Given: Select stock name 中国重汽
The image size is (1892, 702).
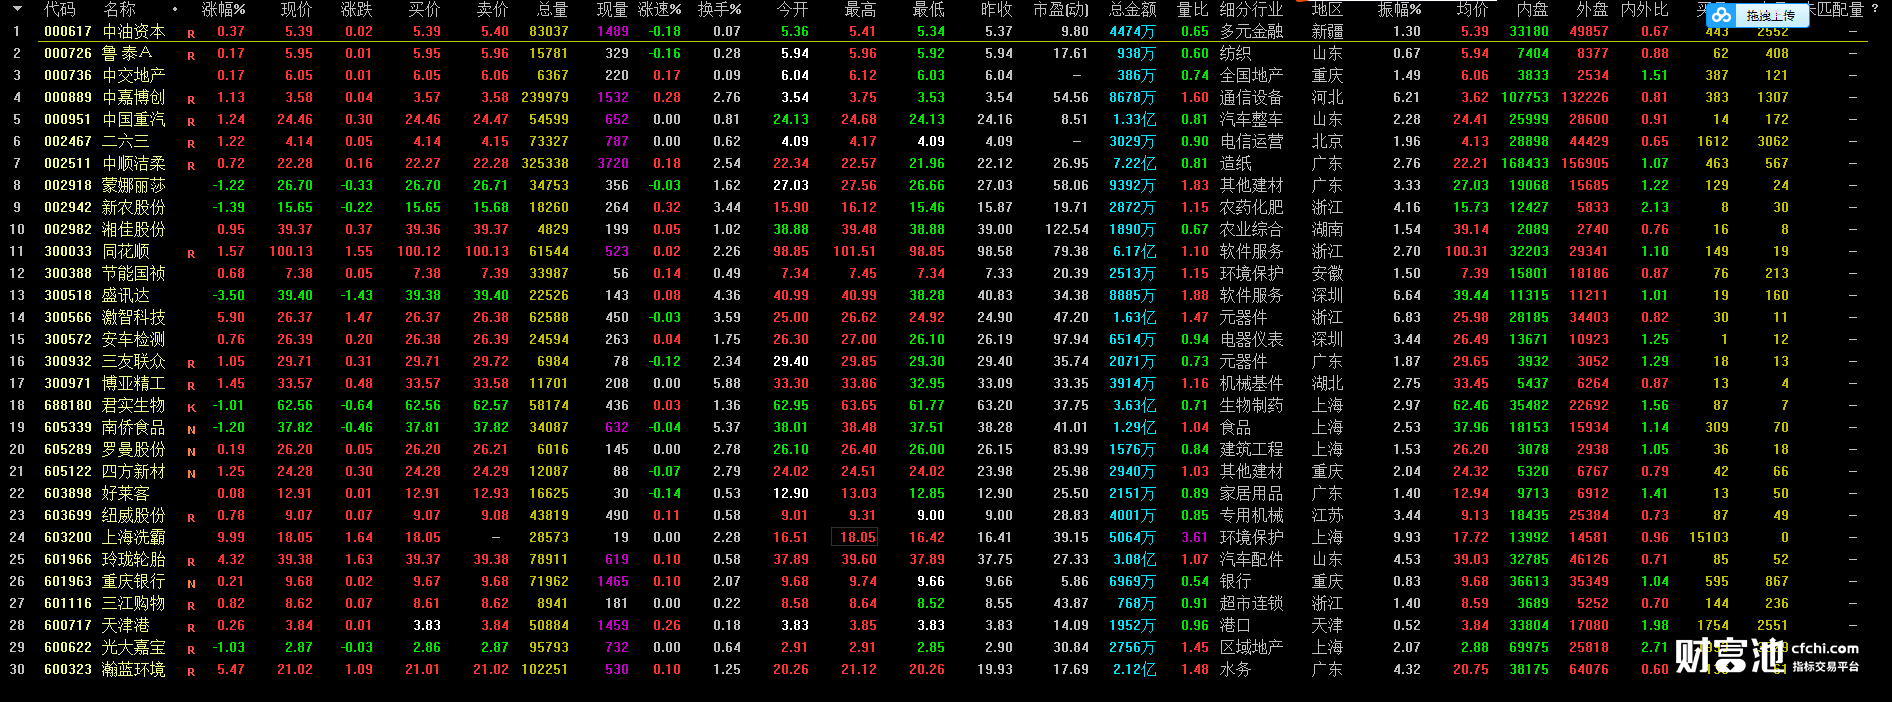Looking at the screenshot, I should tap(134, 119).
